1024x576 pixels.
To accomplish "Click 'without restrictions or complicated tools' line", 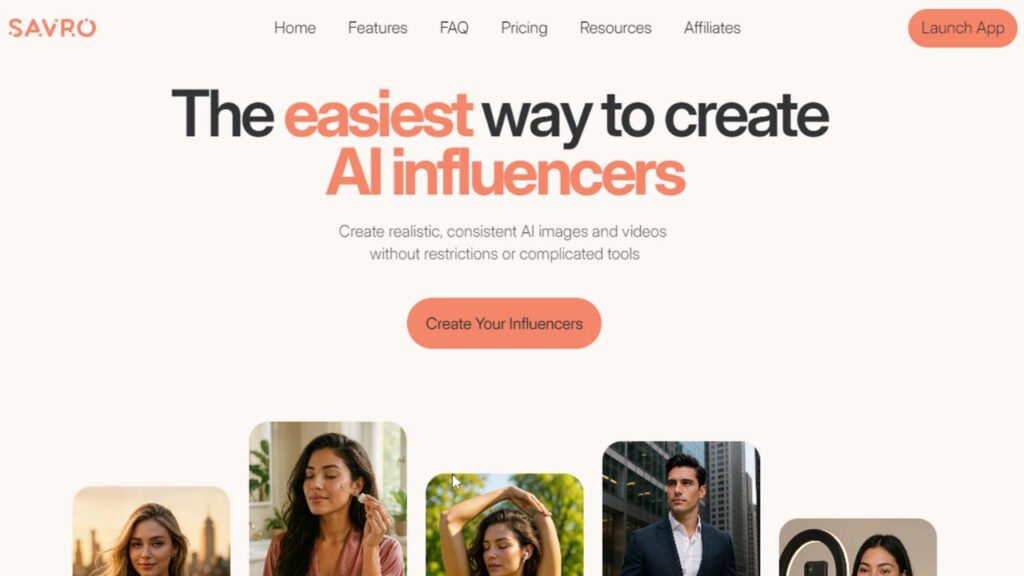I will pyautogui.click(x=504, y=254).
